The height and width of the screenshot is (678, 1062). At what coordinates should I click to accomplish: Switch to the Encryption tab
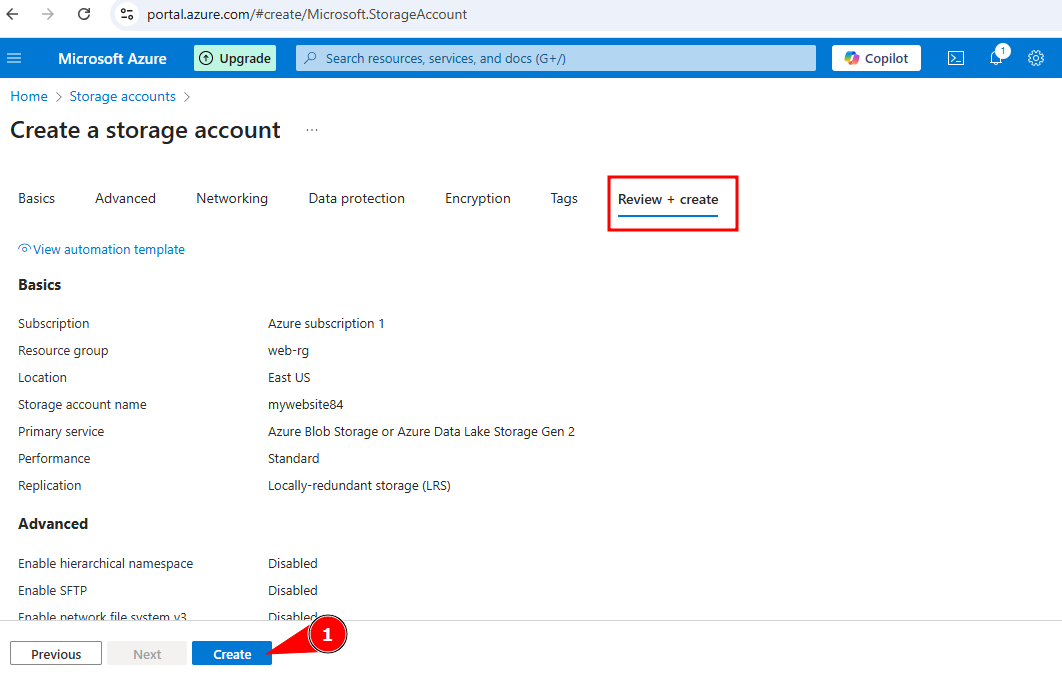pos(477,198)
